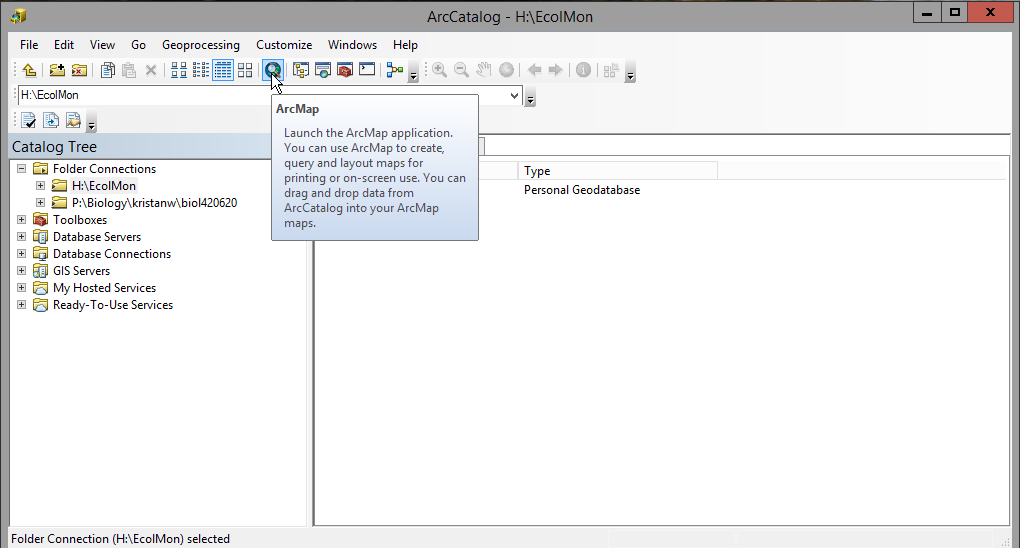Click the Delete X toolbar icon
Screen dimensions: 1020x548
click(x=151, y=70)
